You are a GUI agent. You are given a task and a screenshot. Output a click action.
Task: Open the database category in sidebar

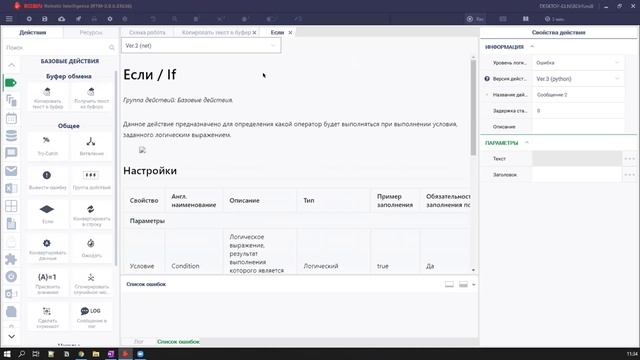click(11, 136)
